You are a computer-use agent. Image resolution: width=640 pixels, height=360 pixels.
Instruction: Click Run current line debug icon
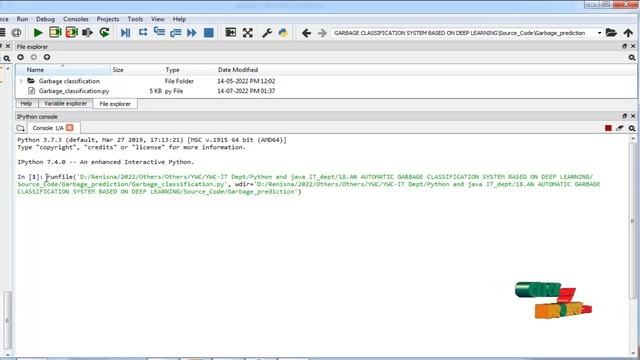143,33
